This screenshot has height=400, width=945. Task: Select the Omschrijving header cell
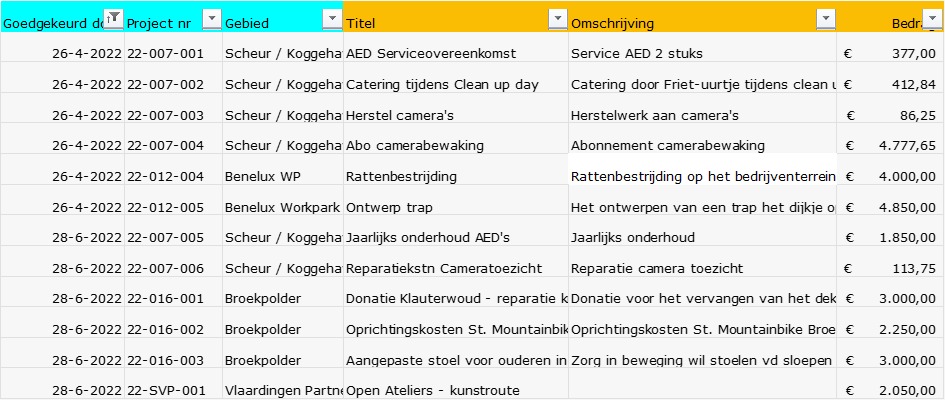(x=702, y=16)
